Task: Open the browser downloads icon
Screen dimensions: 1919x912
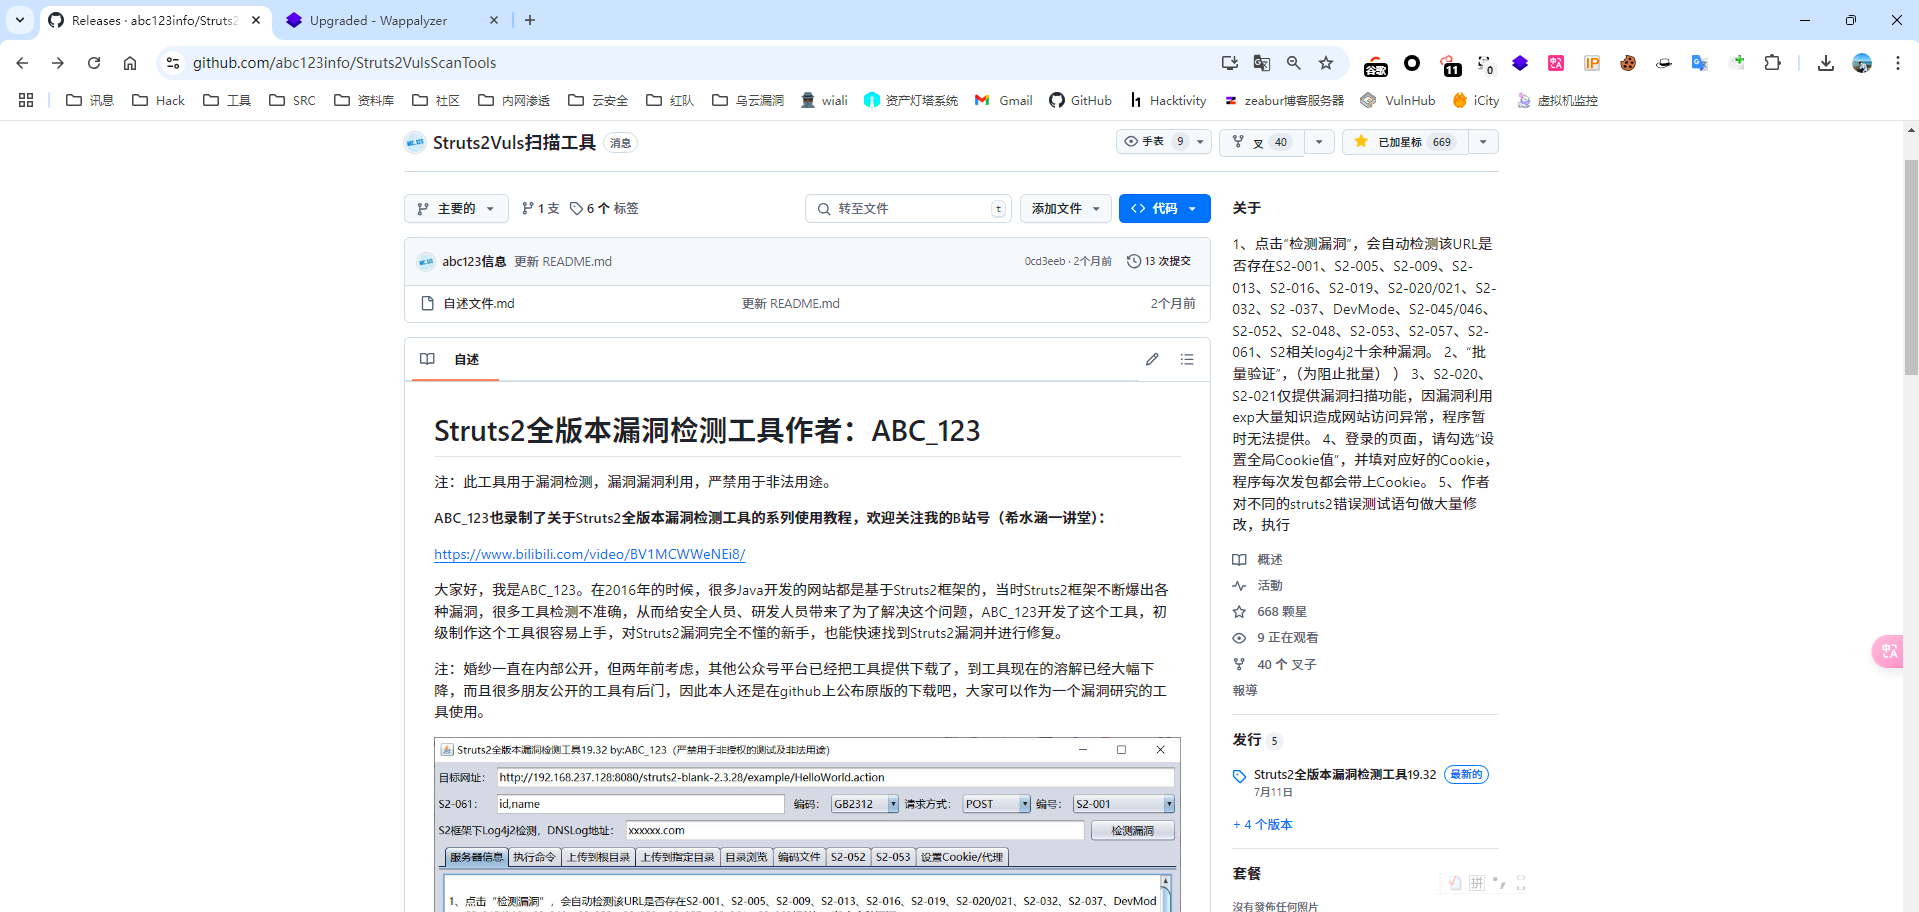Action: (1825, 63)
